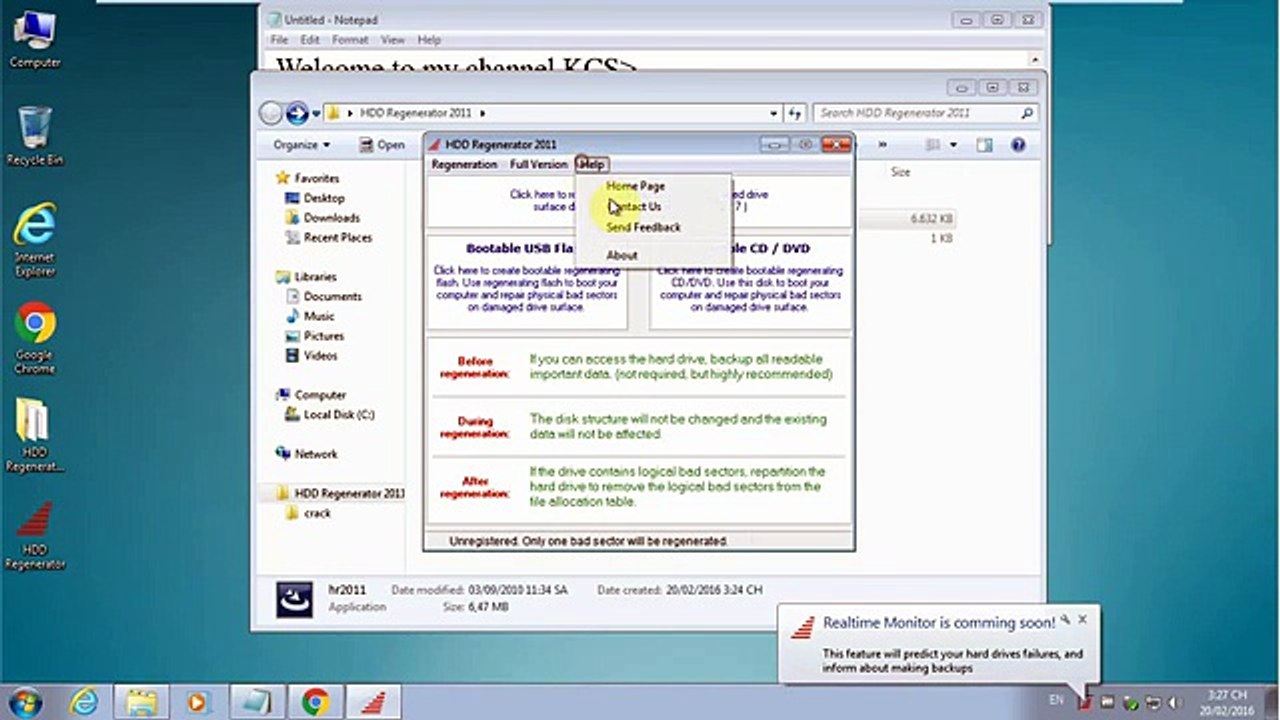The width and height of the screenshot is (1280, 720).
Task: Select Favorites in the navigation pane
Action: (x=316, y=178)
